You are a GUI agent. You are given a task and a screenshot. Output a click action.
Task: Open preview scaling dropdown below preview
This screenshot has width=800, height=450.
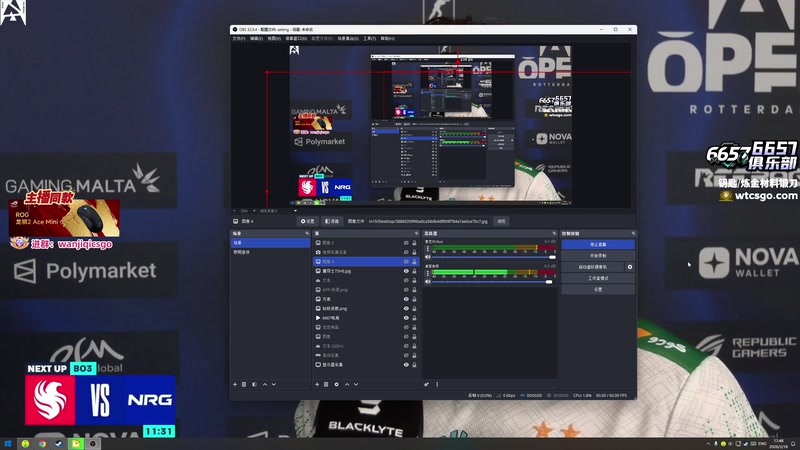(x=295, y=211)
